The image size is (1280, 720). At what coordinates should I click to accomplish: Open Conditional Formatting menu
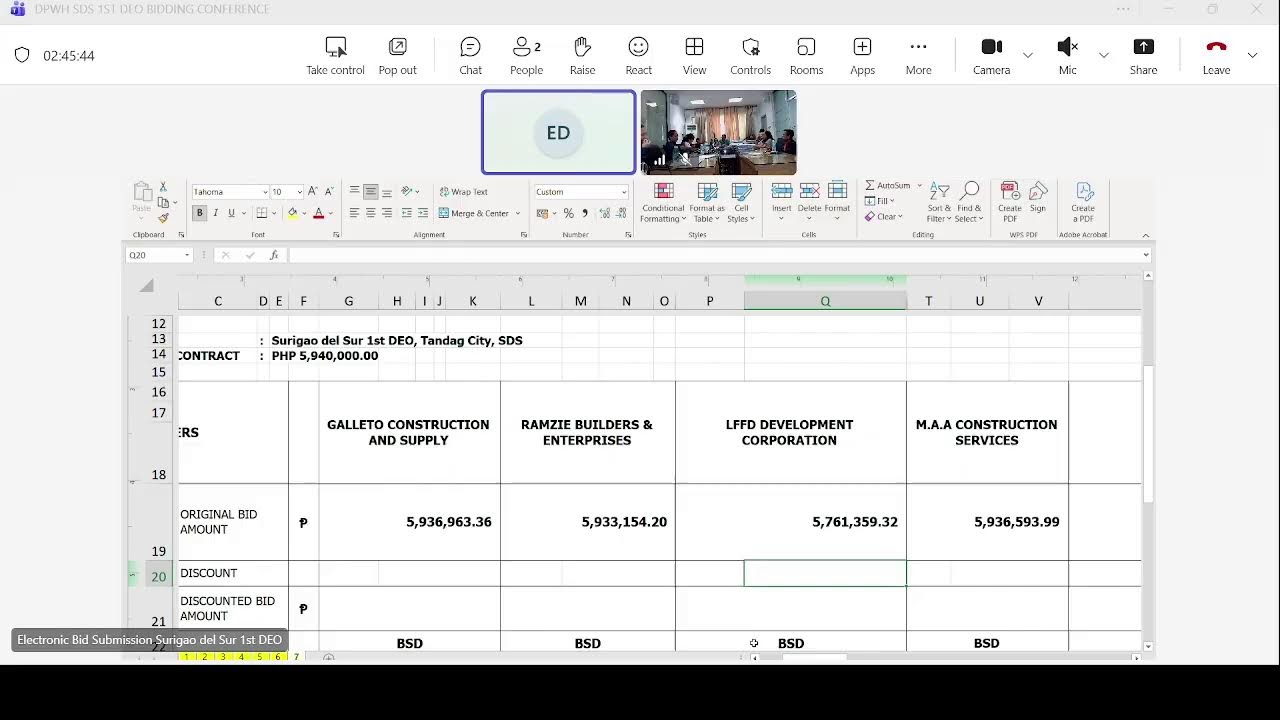pyautogui.click(x=663, y=202)
